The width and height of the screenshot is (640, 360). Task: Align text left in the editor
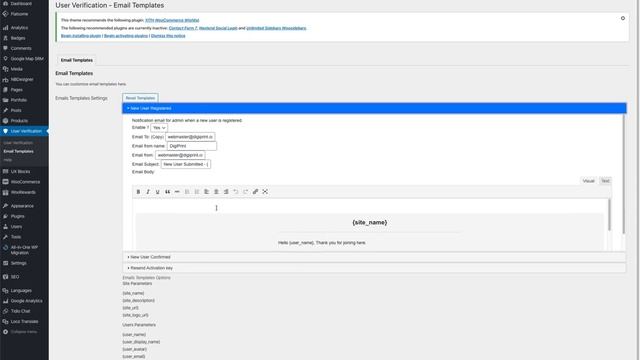tap(207, 191)
